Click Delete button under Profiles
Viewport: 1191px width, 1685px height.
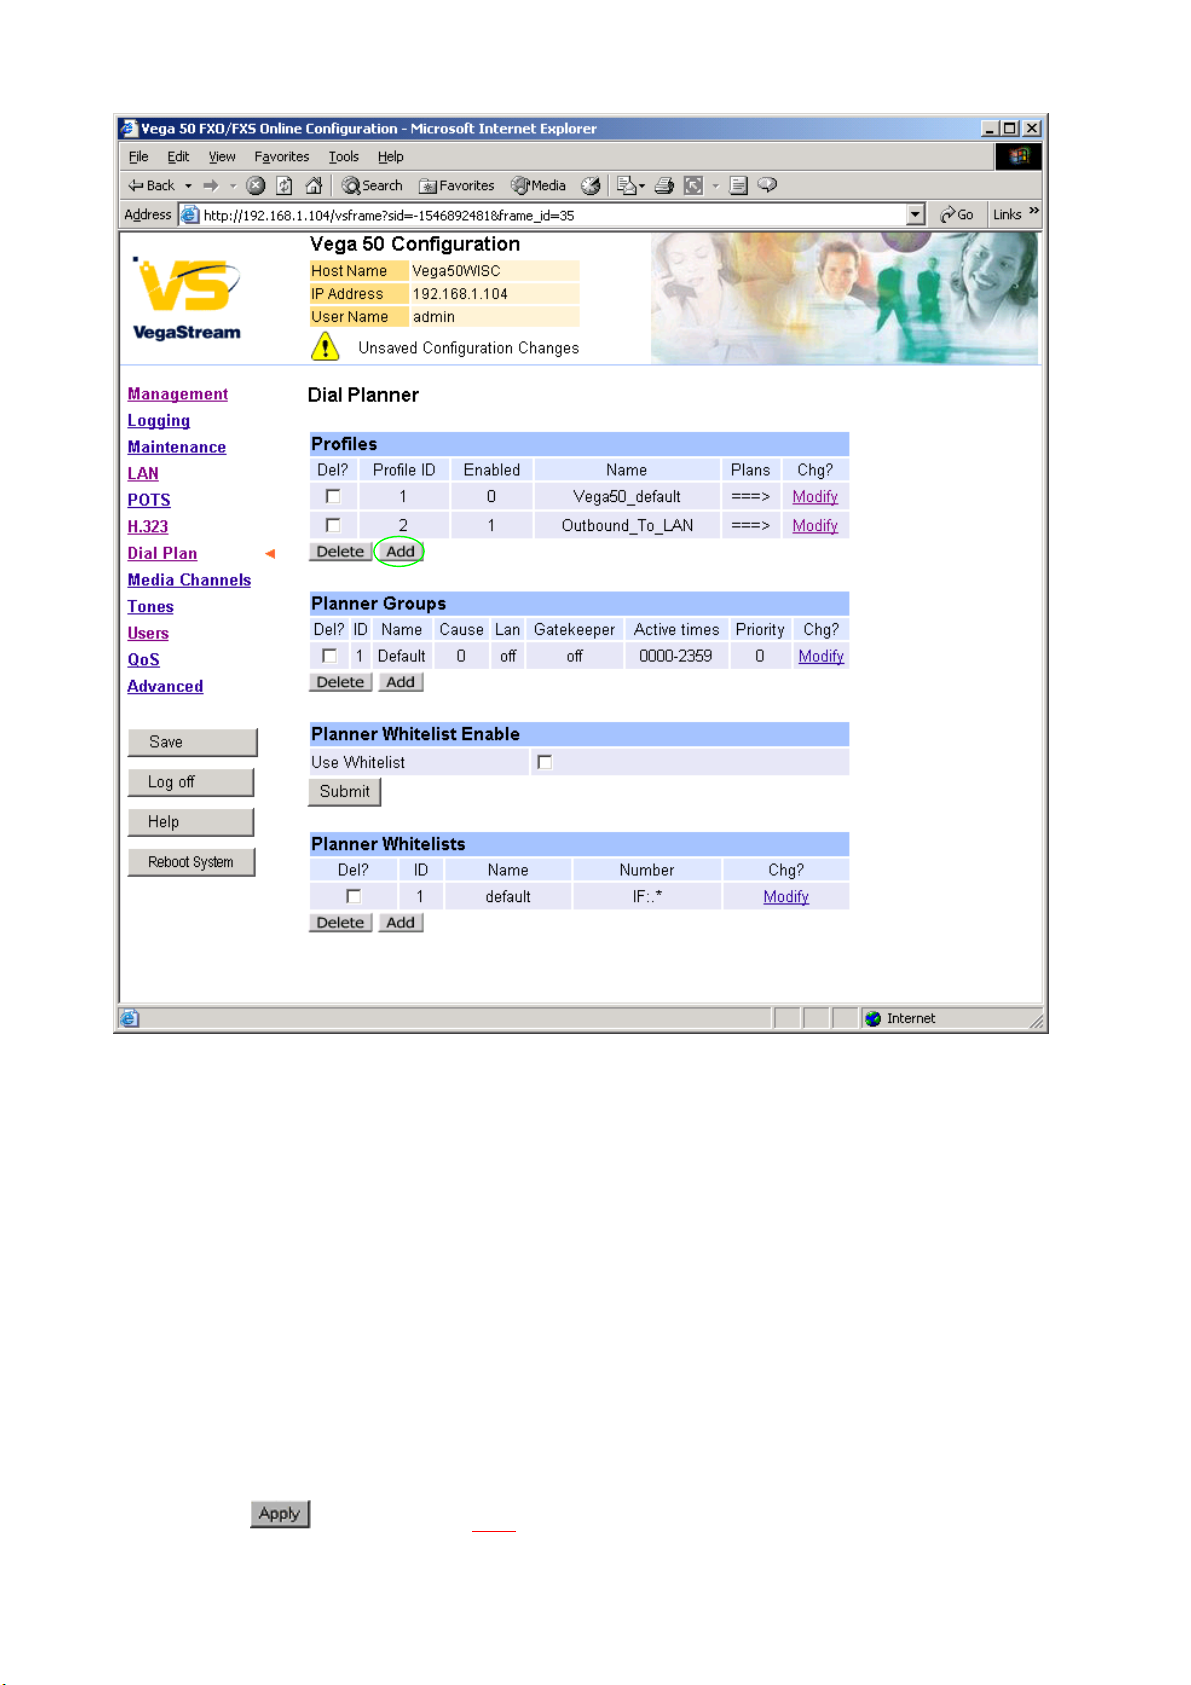[340, 551]
